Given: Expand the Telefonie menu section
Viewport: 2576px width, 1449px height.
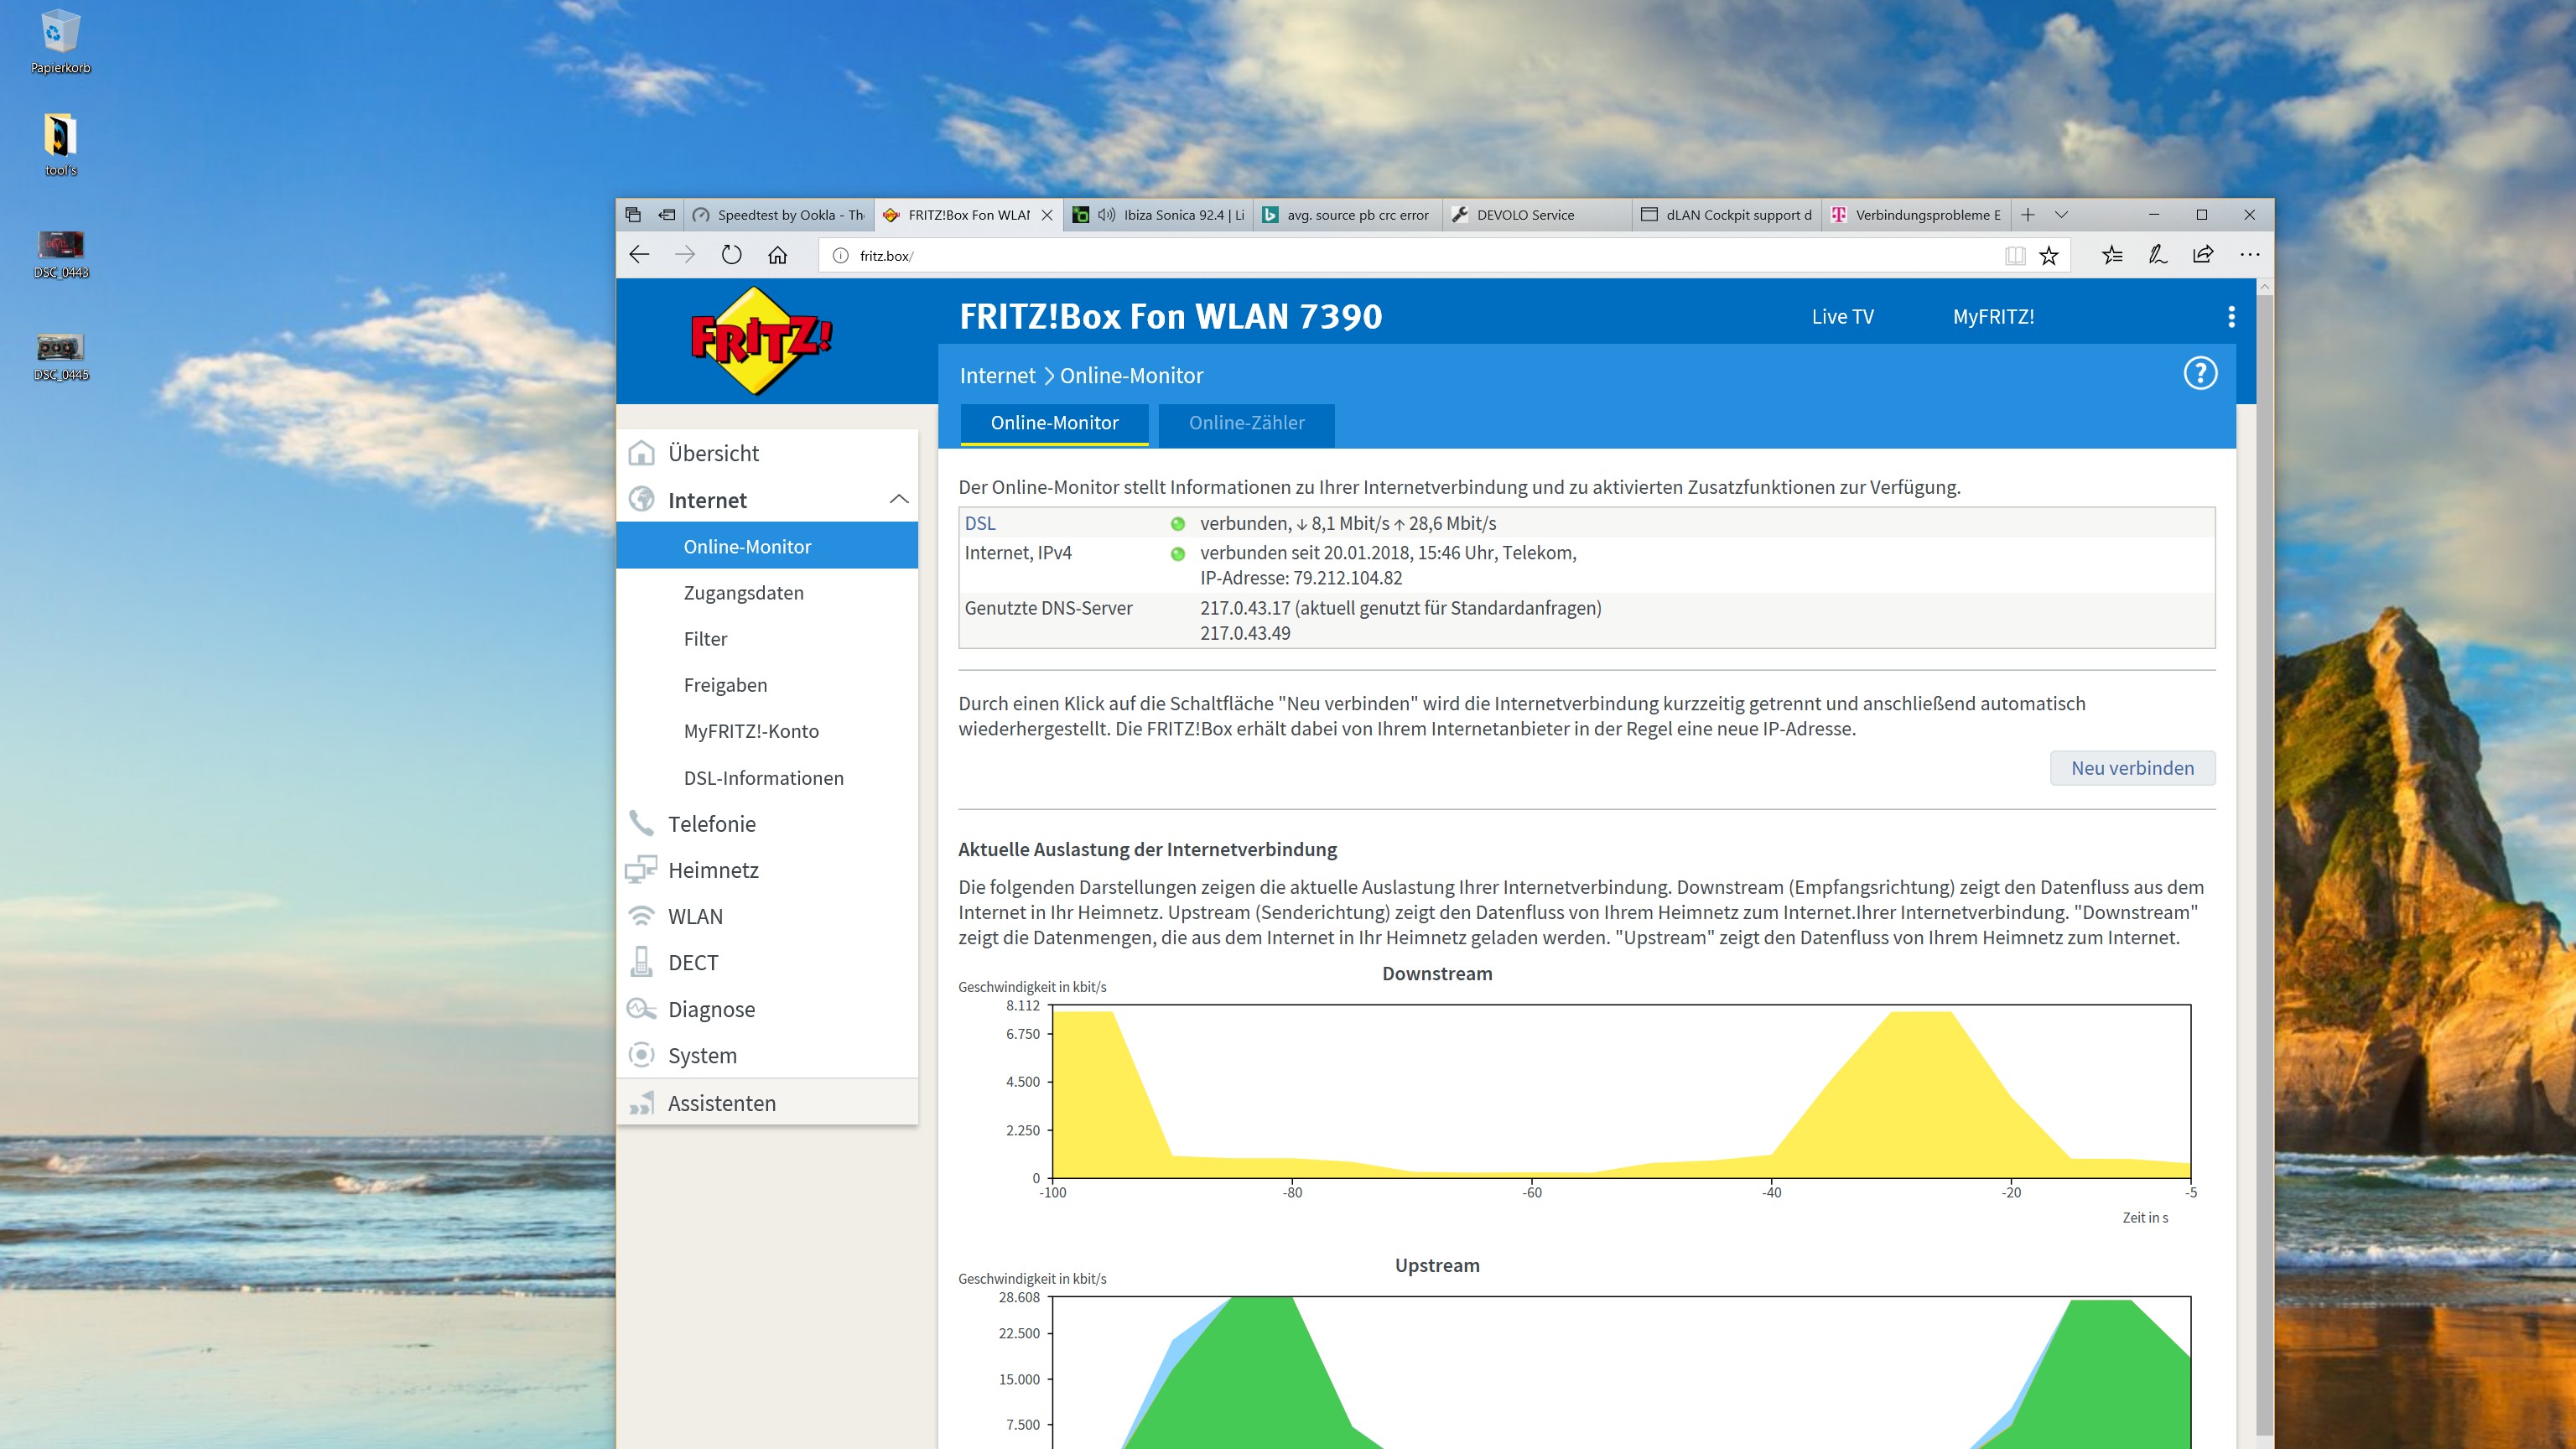Looking at the screenshot, I should point(712,824).
